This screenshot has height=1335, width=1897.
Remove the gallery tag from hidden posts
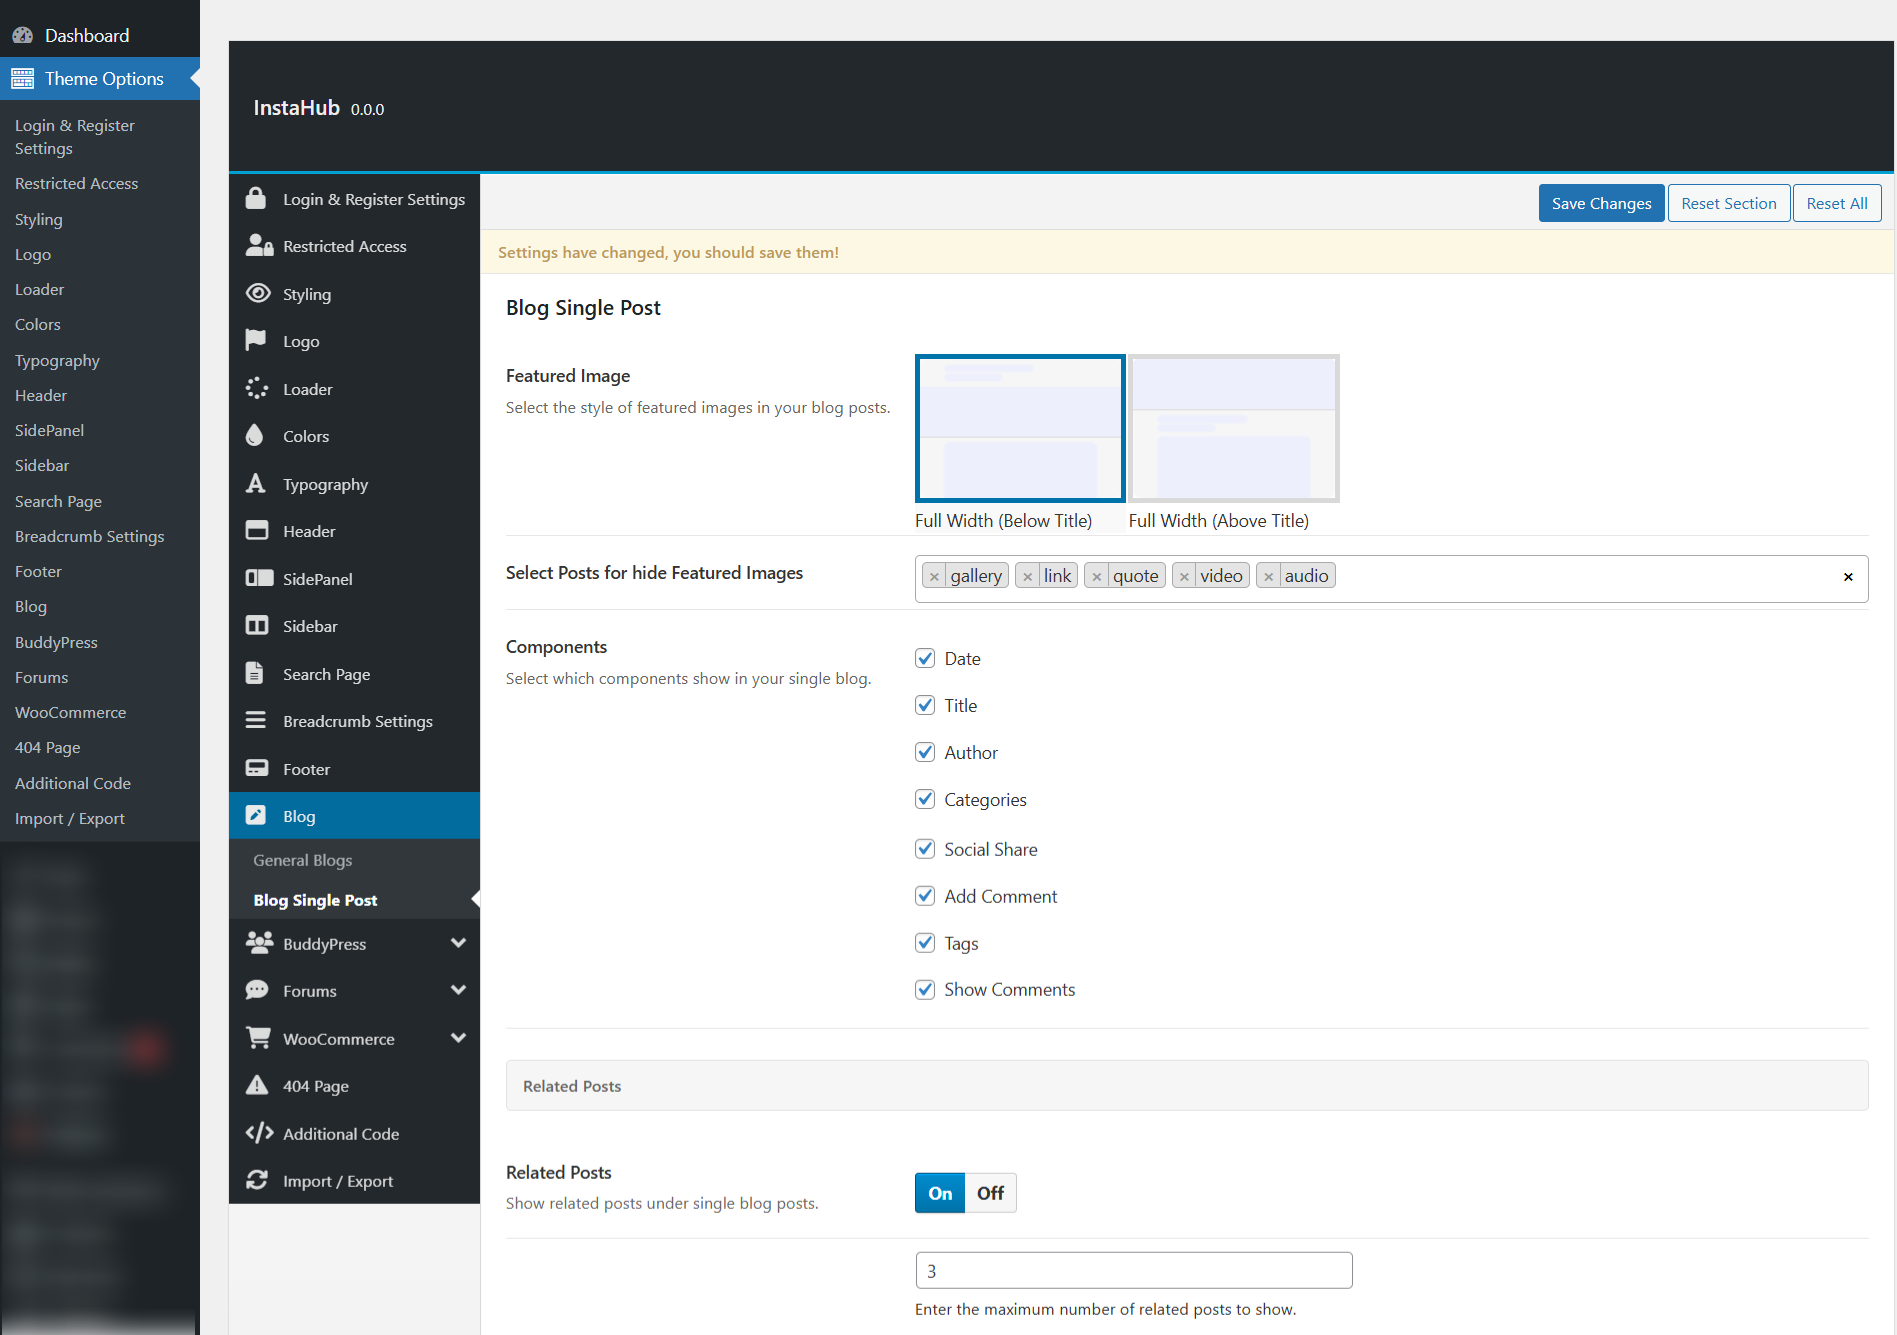coord(934,576)
